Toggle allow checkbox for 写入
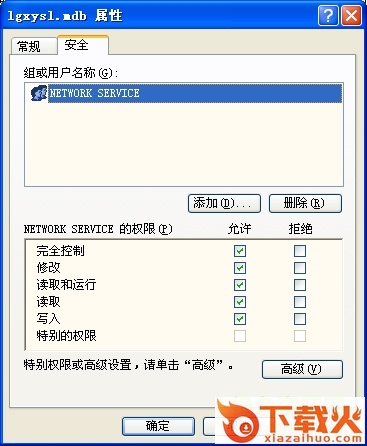The image size is (367, 446). 240,319
